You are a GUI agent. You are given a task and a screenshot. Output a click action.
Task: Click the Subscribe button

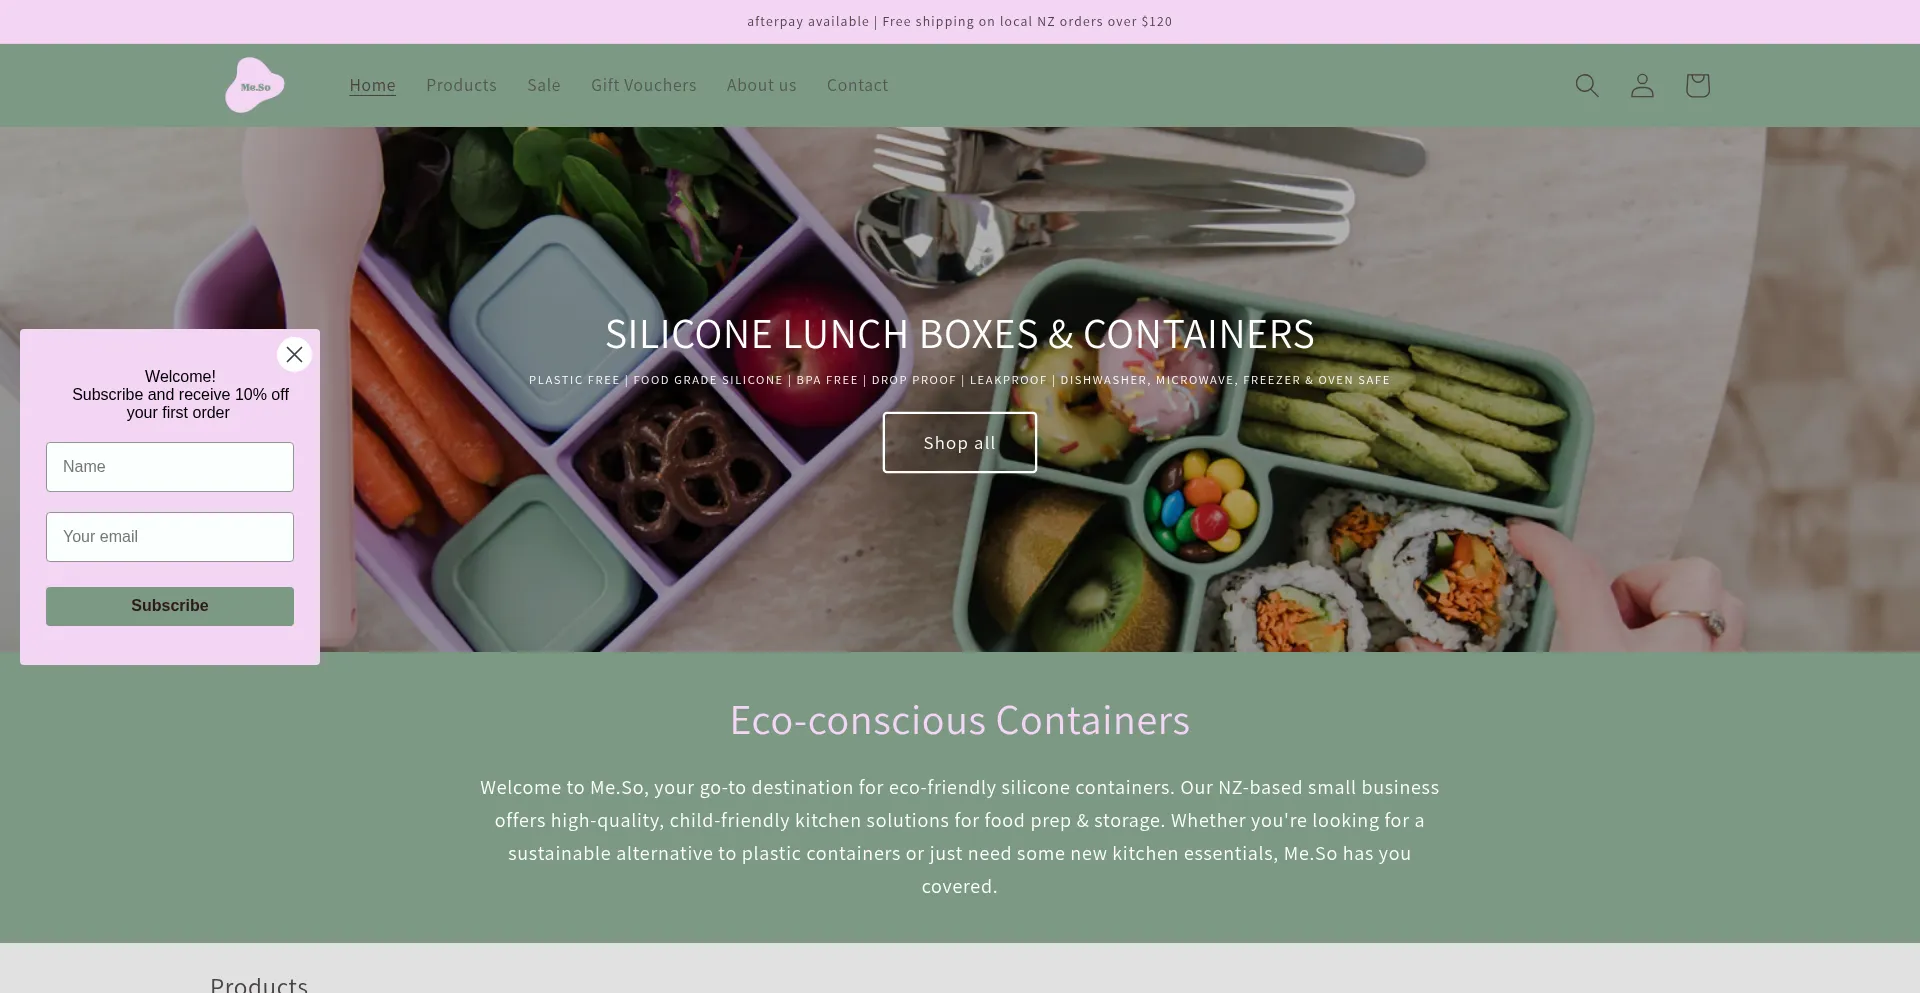coord(170,606)
